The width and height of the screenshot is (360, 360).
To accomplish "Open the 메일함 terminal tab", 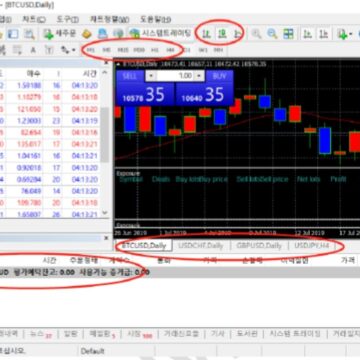I will click(x=102, y=334).
